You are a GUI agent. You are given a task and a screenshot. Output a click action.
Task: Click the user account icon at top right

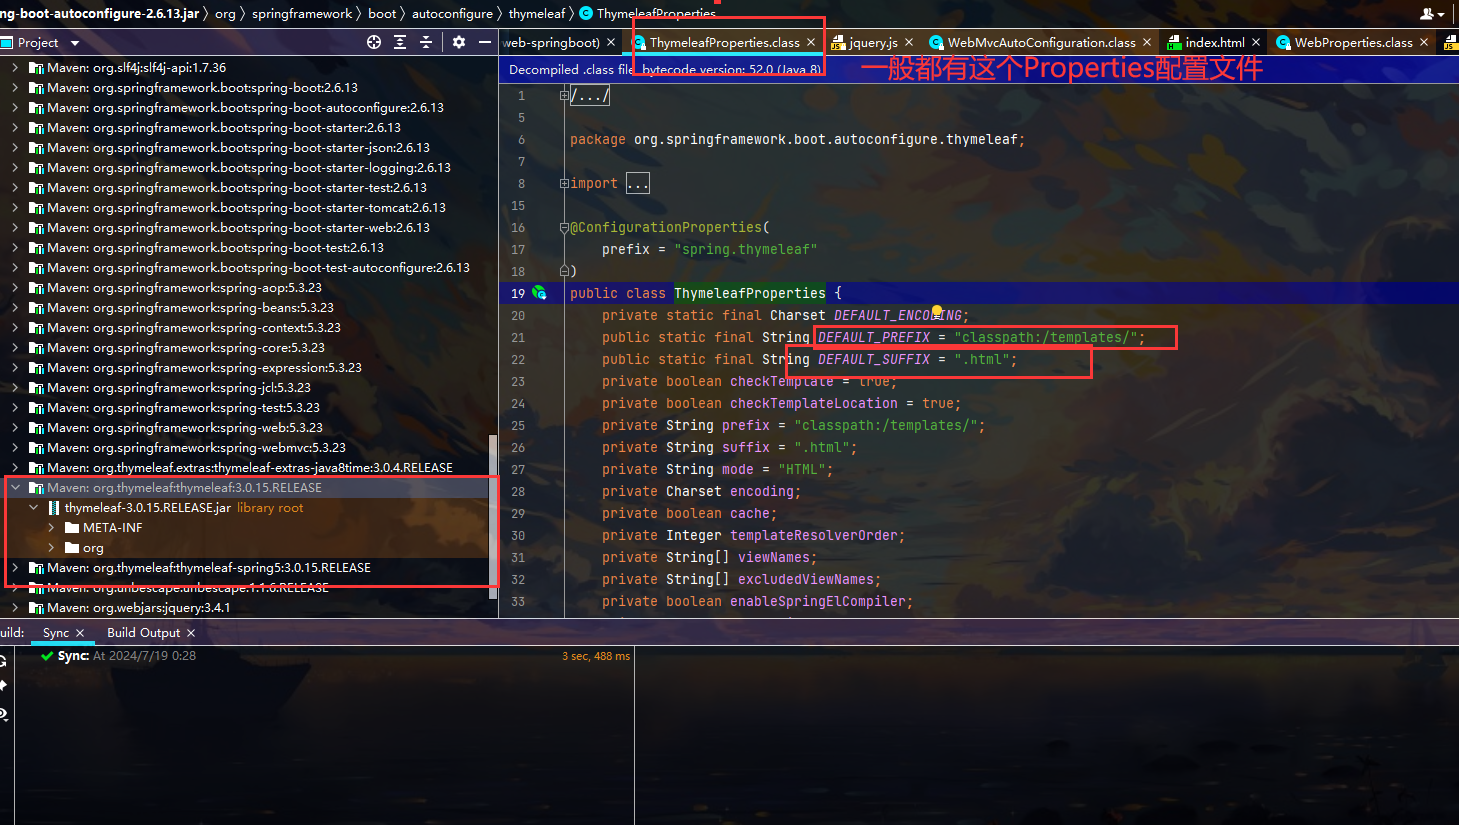pos(1432,14)
